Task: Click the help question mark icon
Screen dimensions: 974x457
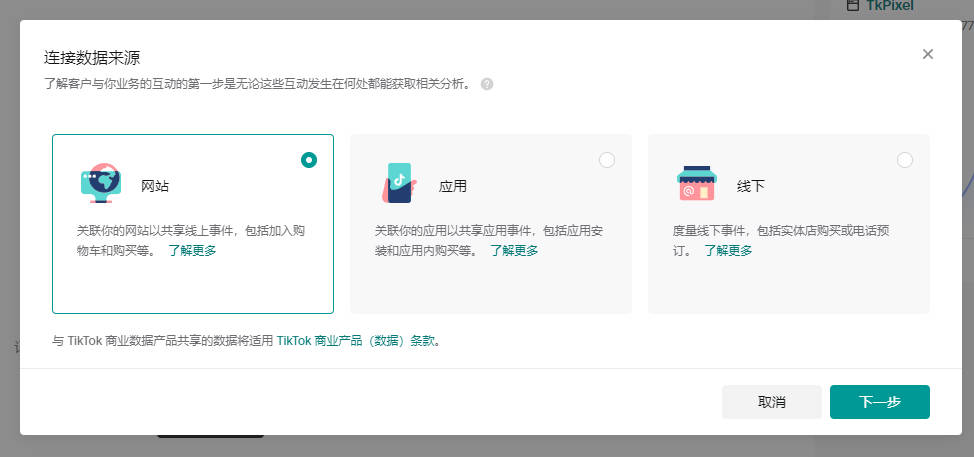Action: [x=487, y=84]
